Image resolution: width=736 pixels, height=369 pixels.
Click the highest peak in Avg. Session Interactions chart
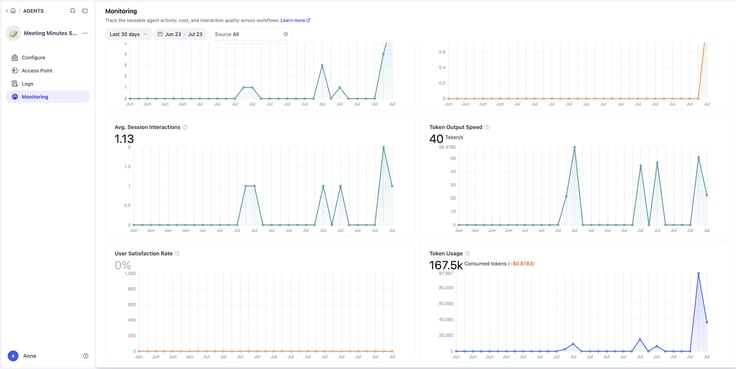383,147
